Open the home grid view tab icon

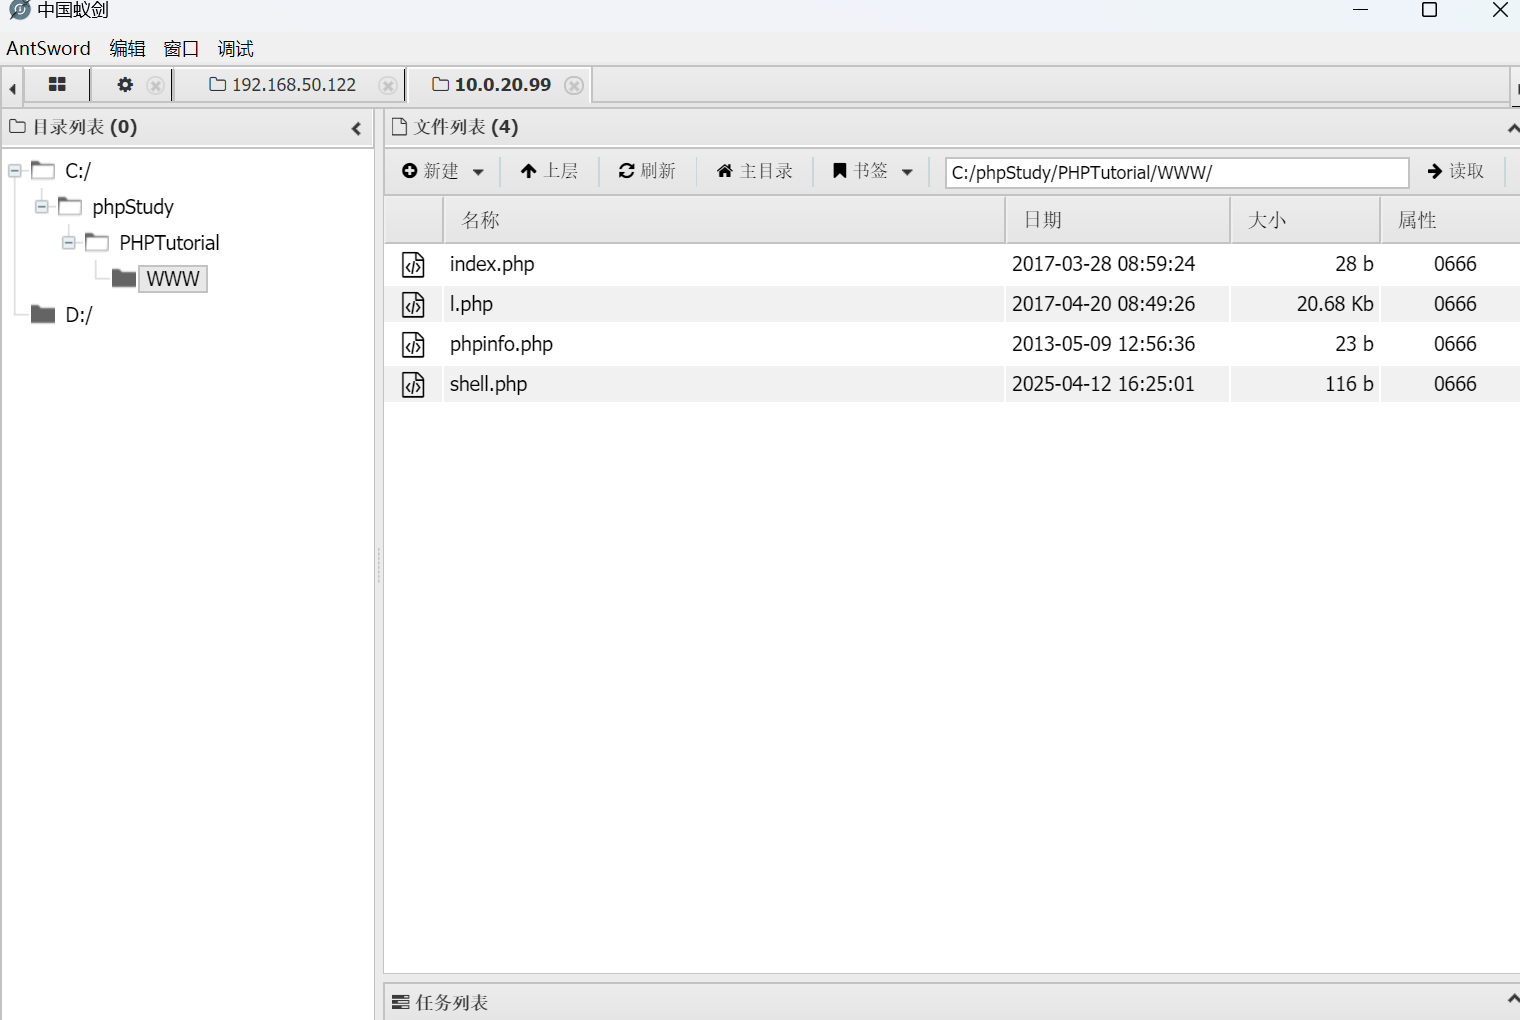(57, 85)
